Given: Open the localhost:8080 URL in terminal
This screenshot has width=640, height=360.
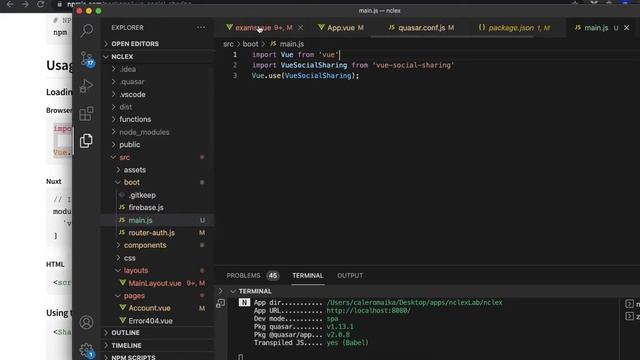Looking at the screenshot, I should 368,311.
